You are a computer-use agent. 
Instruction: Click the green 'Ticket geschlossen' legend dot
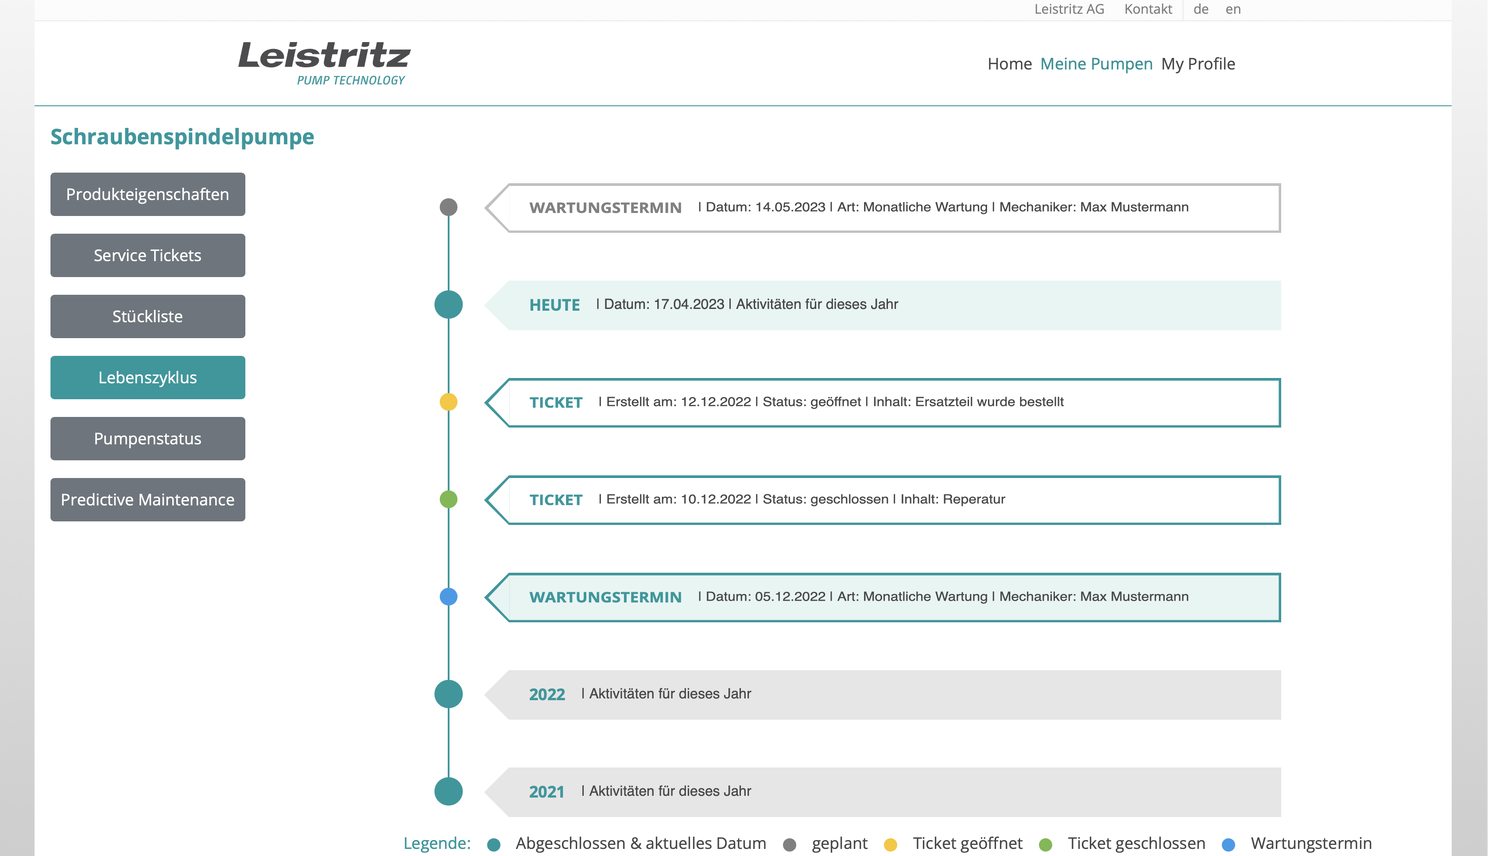pos(1046,845)
